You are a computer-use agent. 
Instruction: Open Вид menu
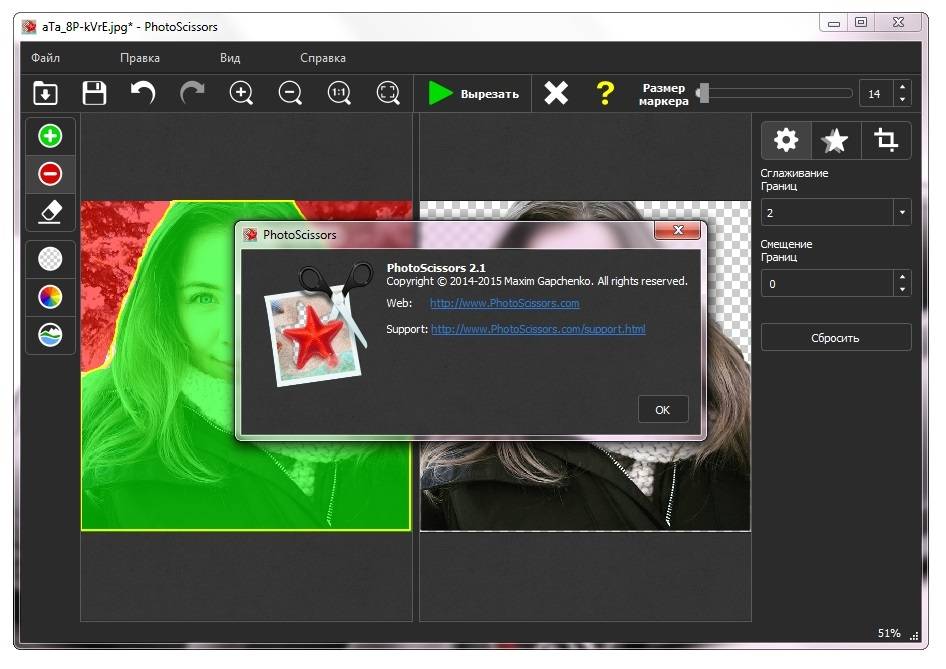[230, 58]
